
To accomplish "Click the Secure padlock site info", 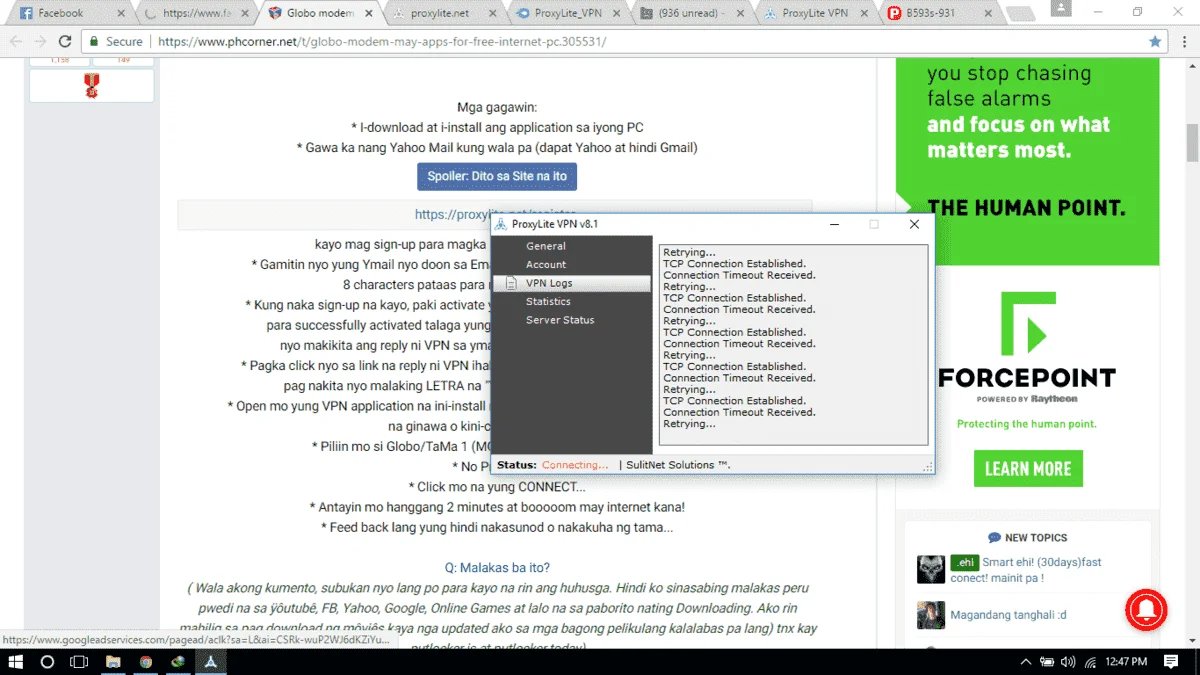I will tap(116, 42).
